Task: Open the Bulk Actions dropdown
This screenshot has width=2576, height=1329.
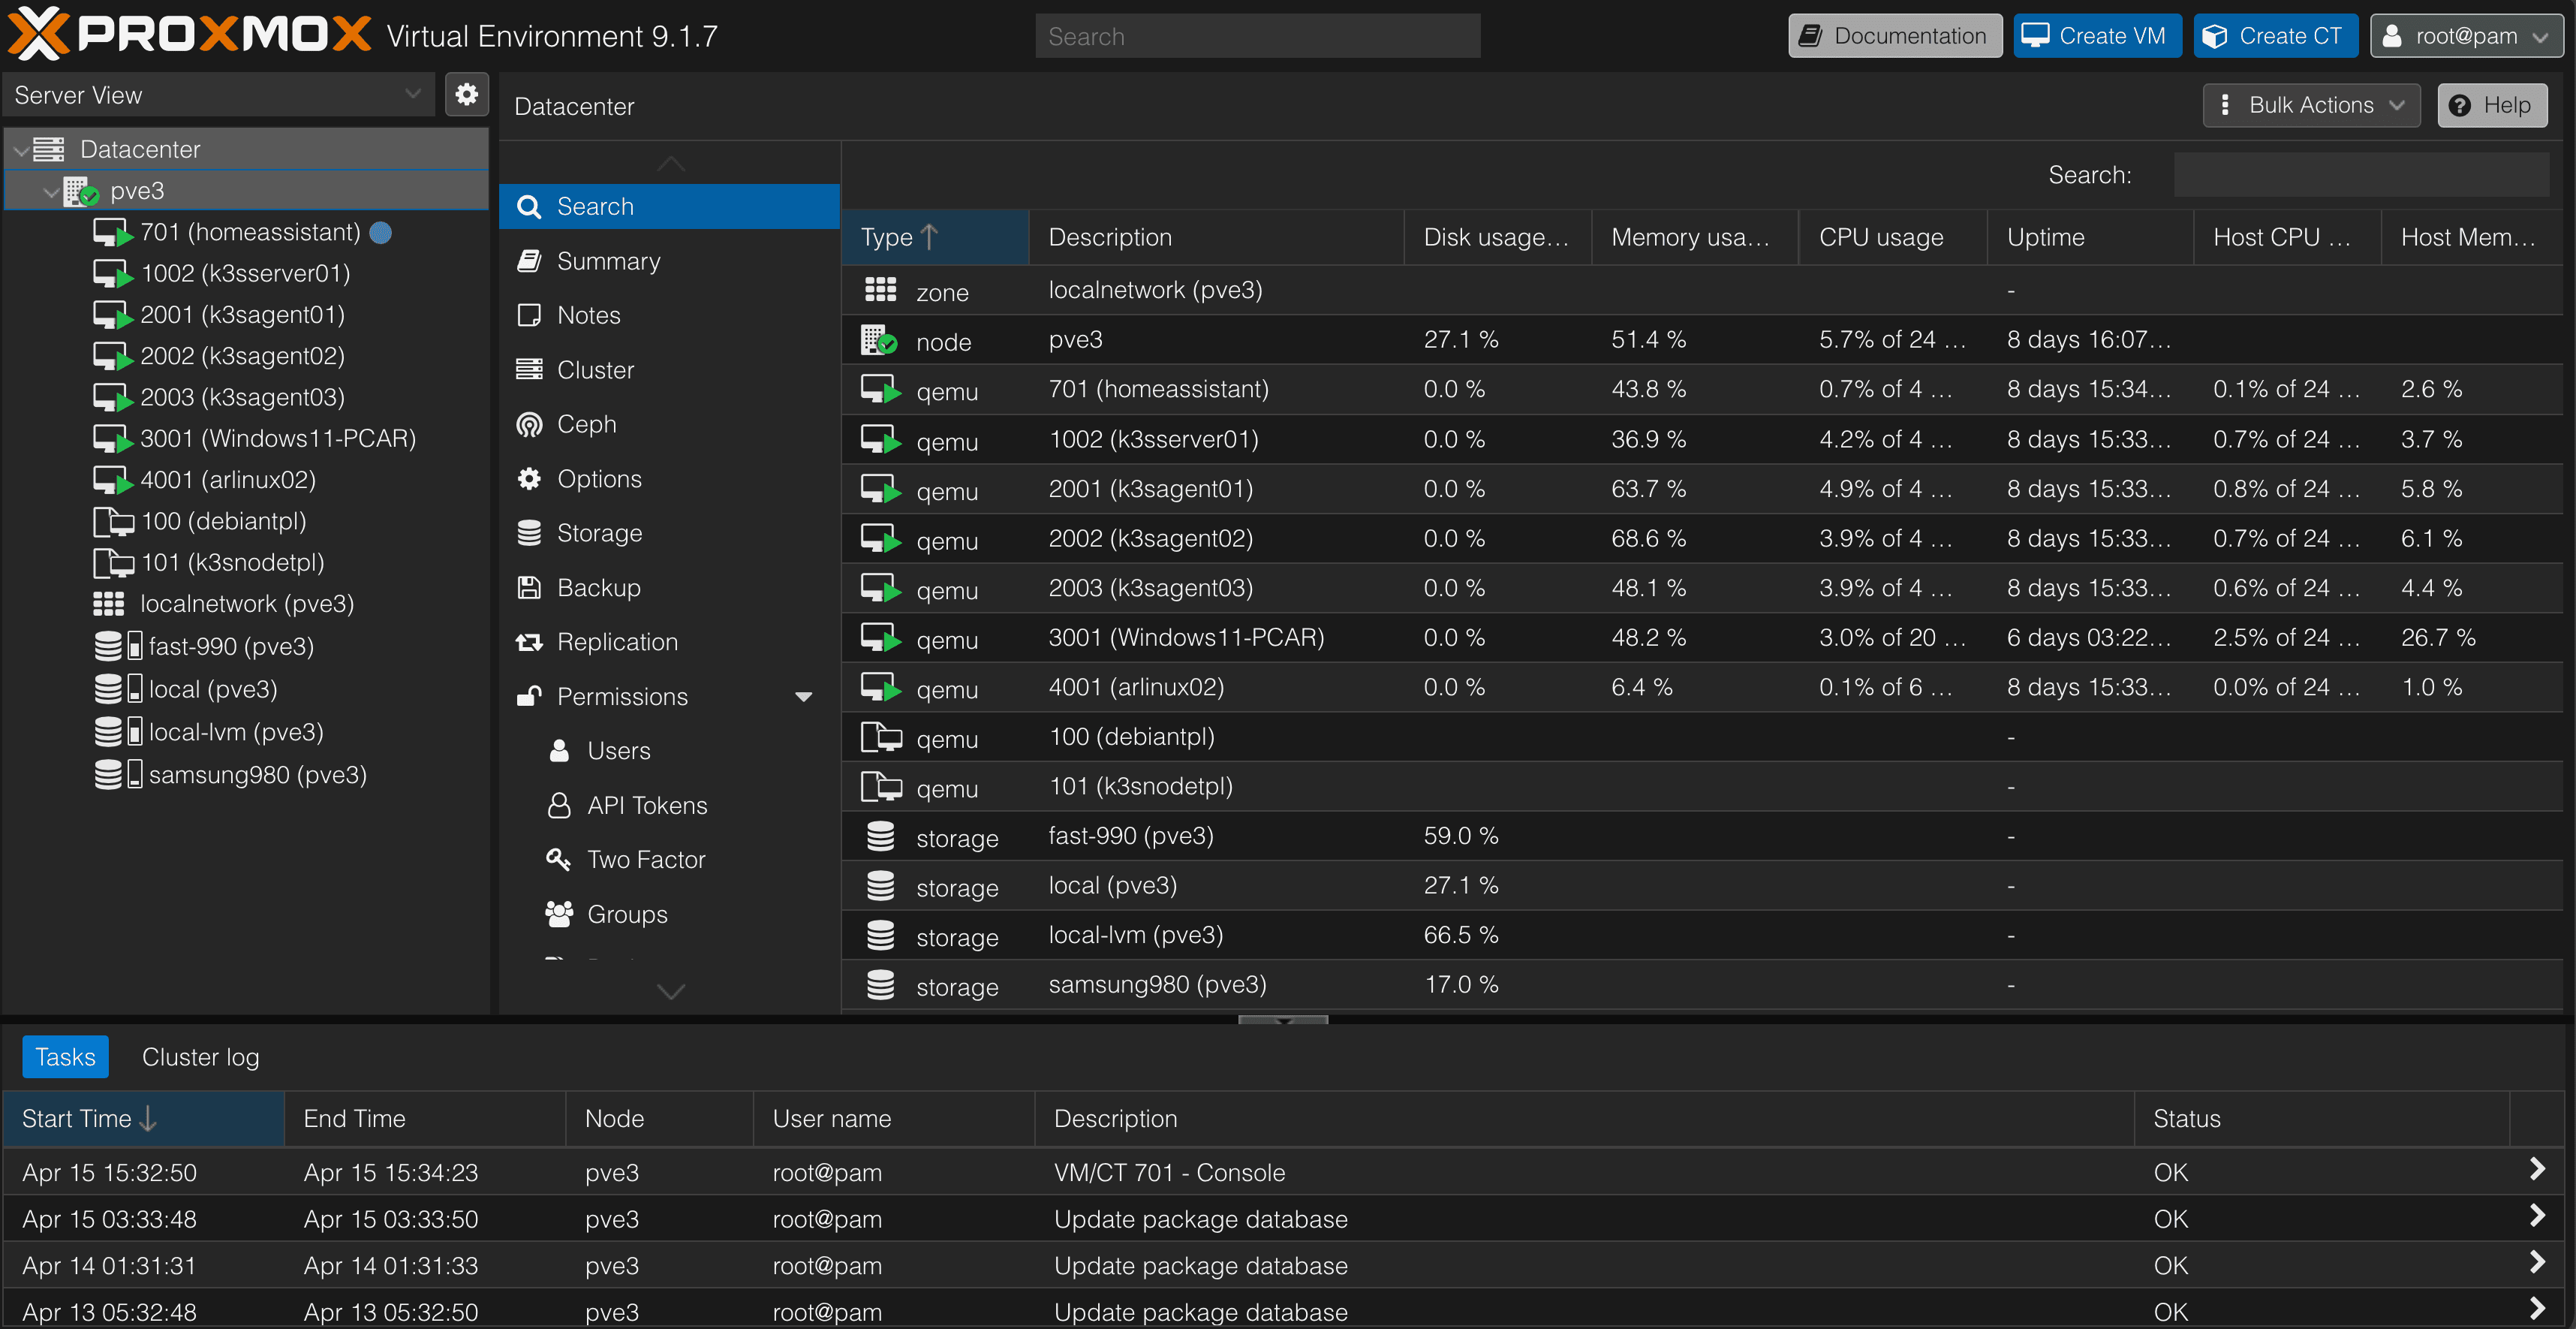Action: pyautogui.click(x=2311, y=104)
